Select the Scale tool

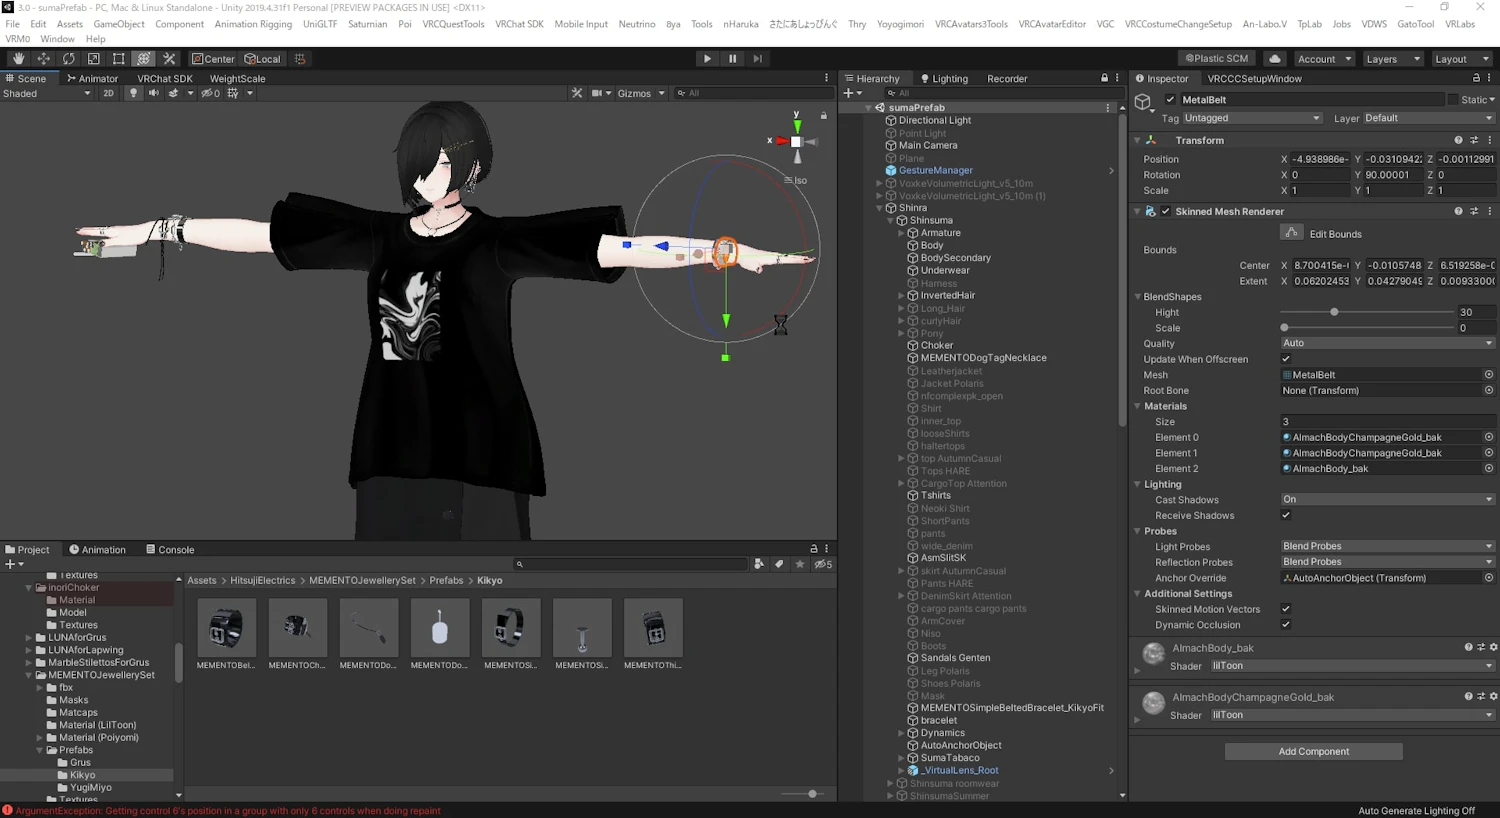[x=93, y=59]
